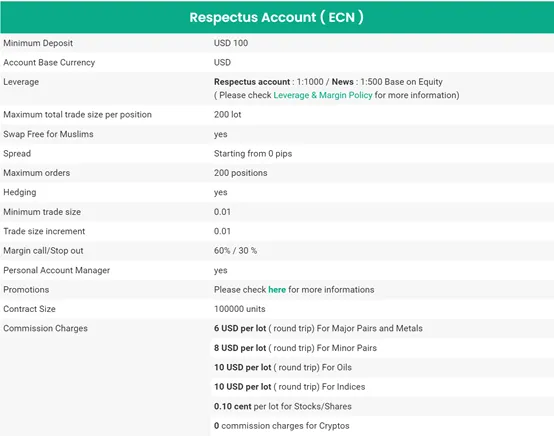Click the Respectus Account (ECN) header

276,17
